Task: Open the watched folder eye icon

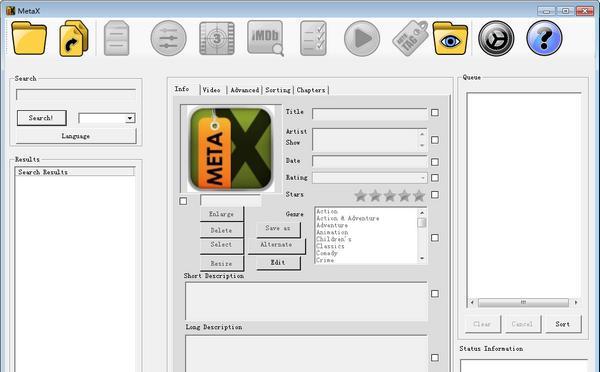Action: tap(450, 38)
